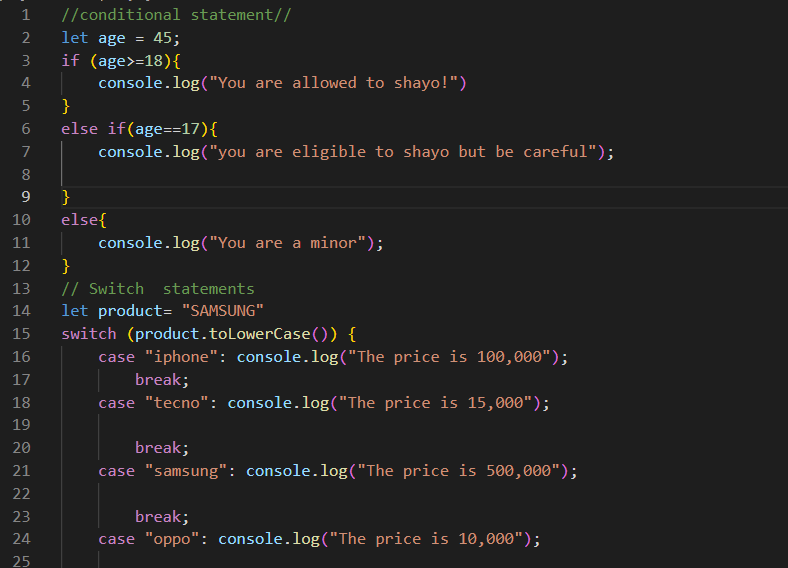The width and height of the screenshot is (788, 568).
Task: Click line number 21 in the gutter
Action: (21, 470)
